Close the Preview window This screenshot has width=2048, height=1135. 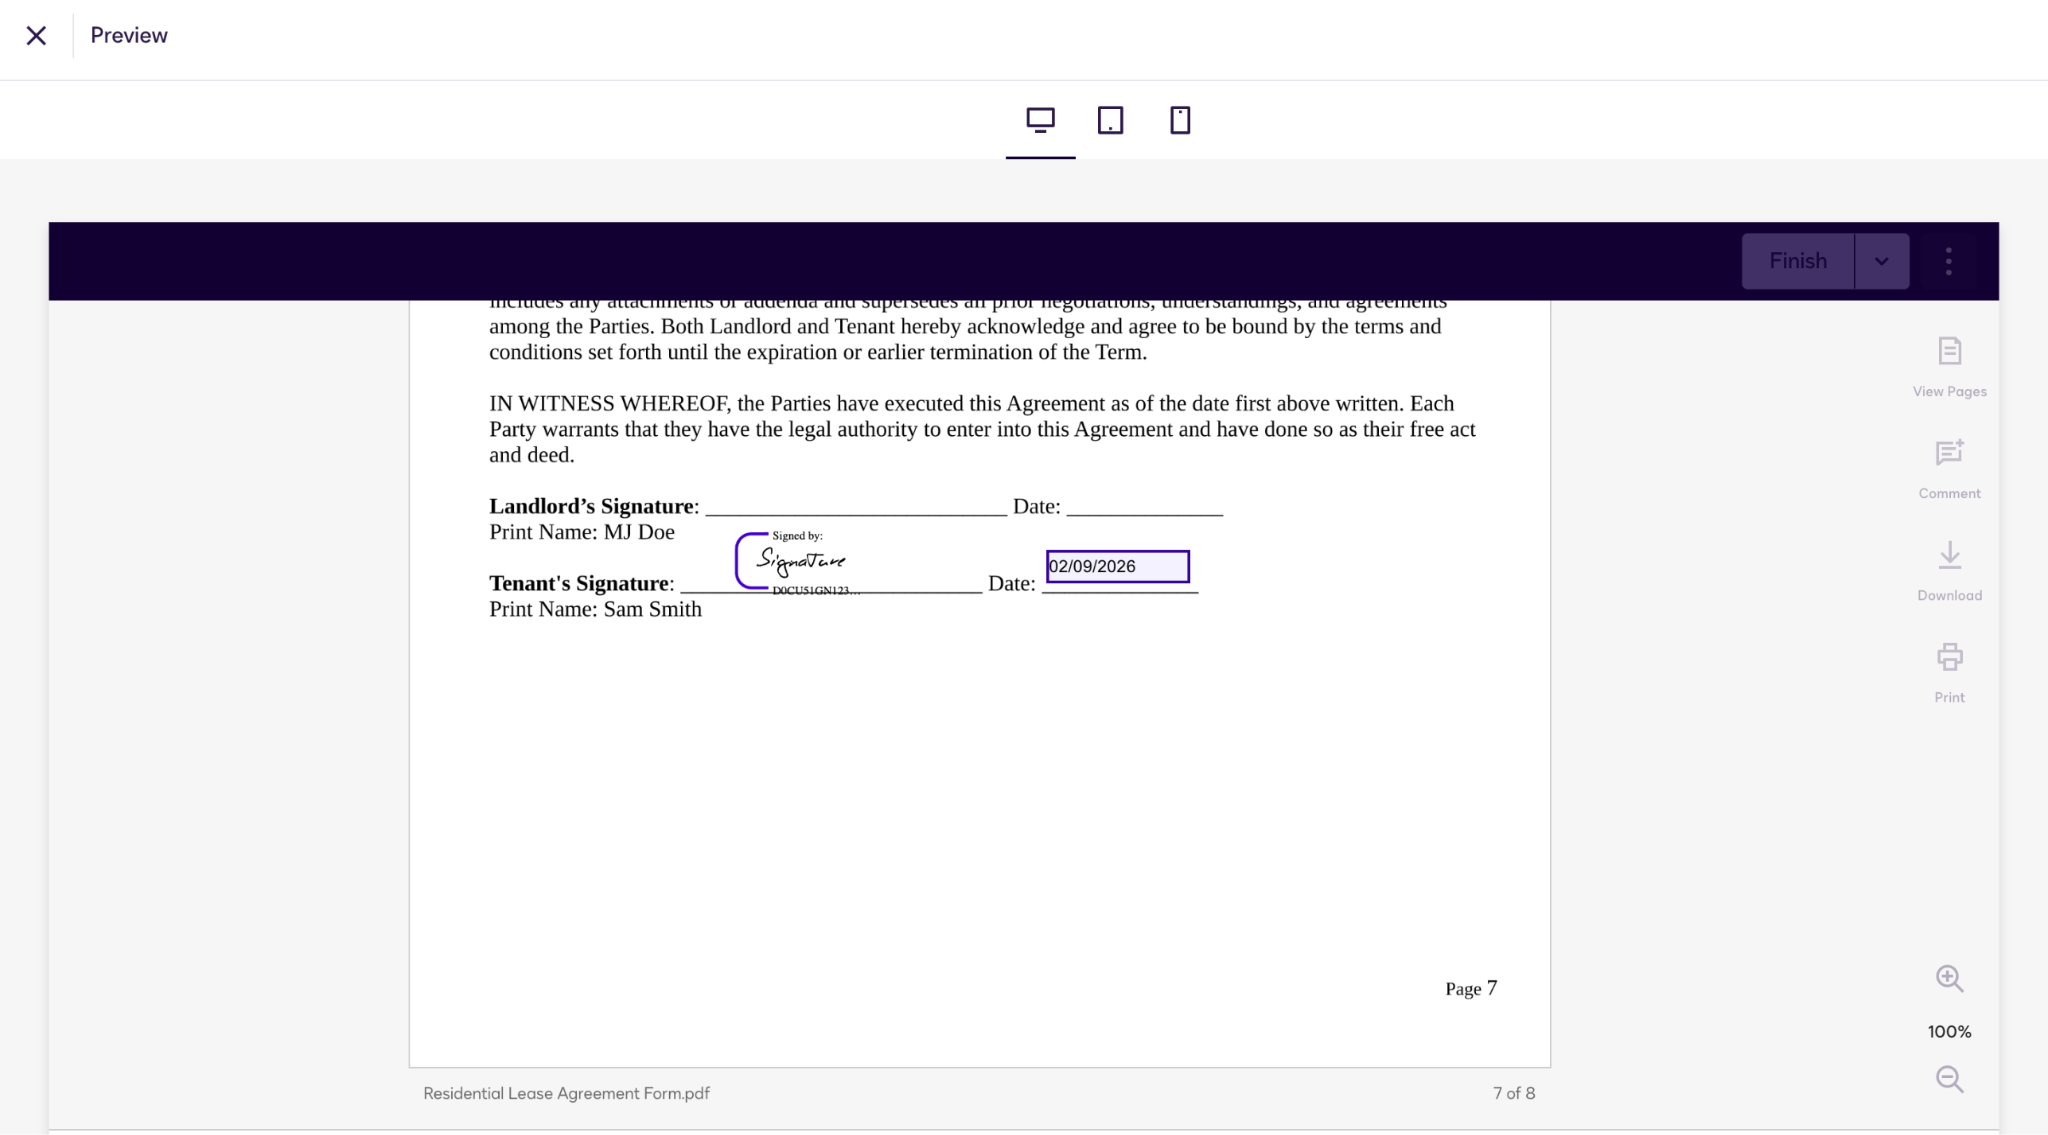(x=36, y=36)
